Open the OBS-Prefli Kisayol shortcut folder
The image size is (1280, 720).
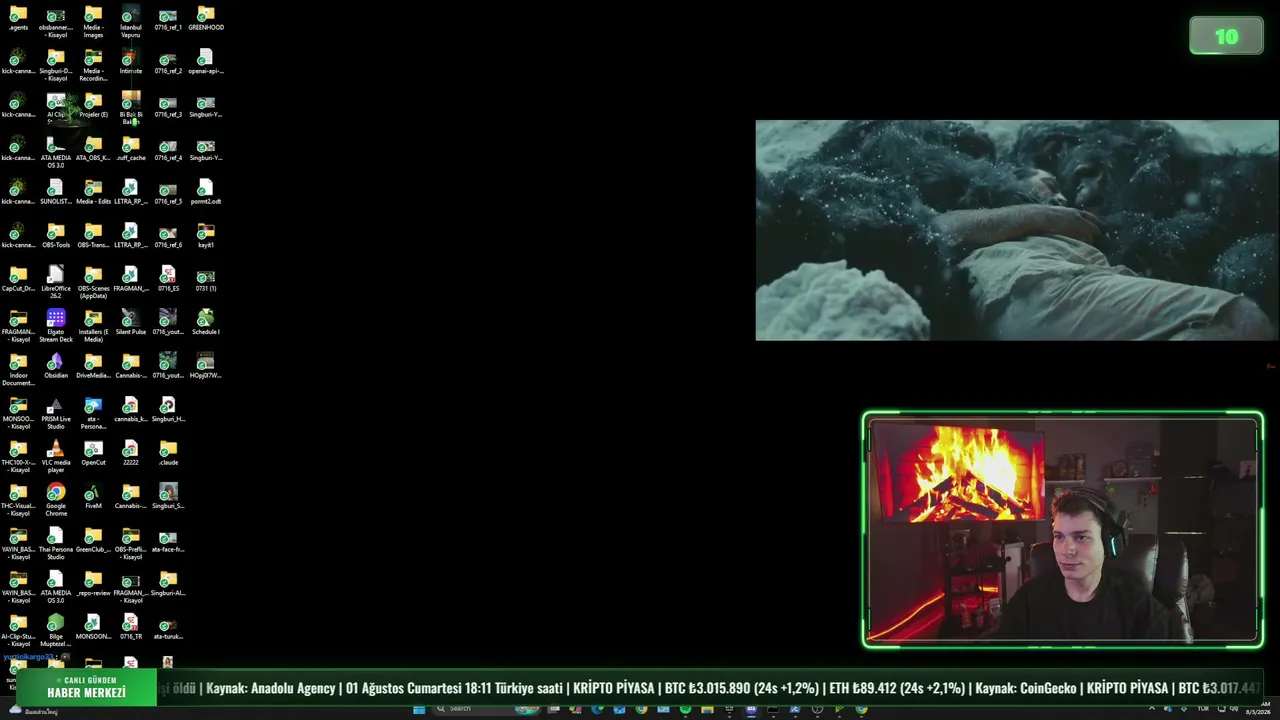131,544
